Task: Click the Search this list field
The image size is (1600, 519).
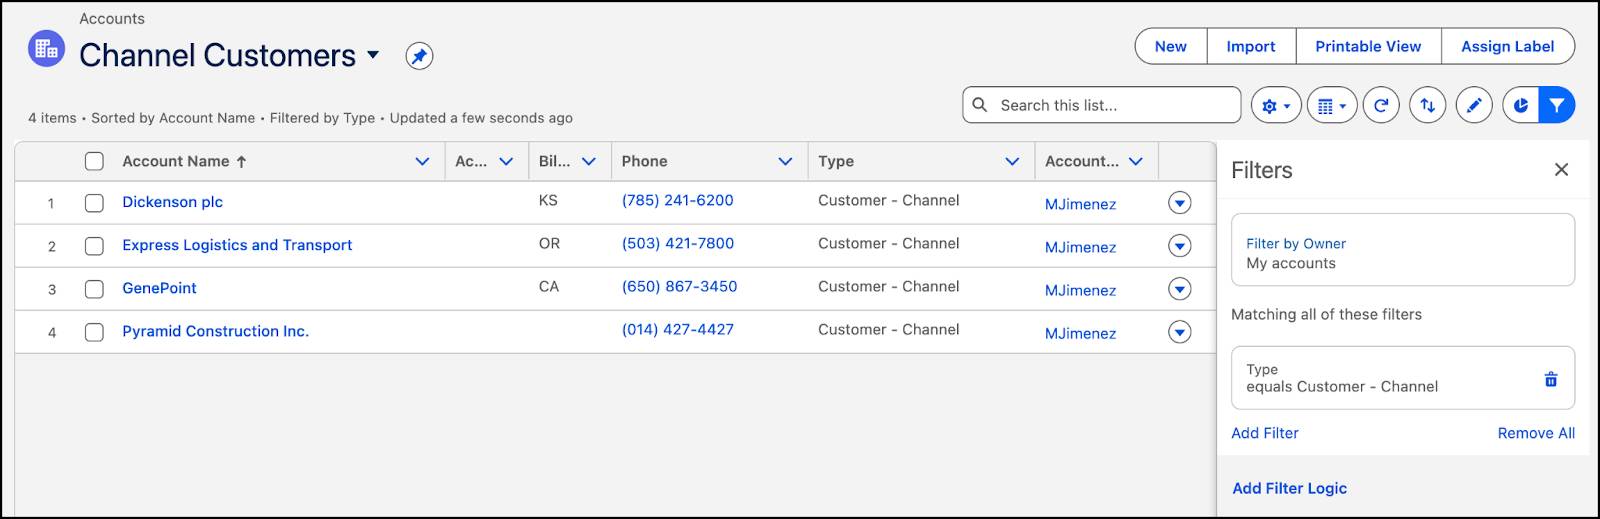Action: tap(1110, 105)
